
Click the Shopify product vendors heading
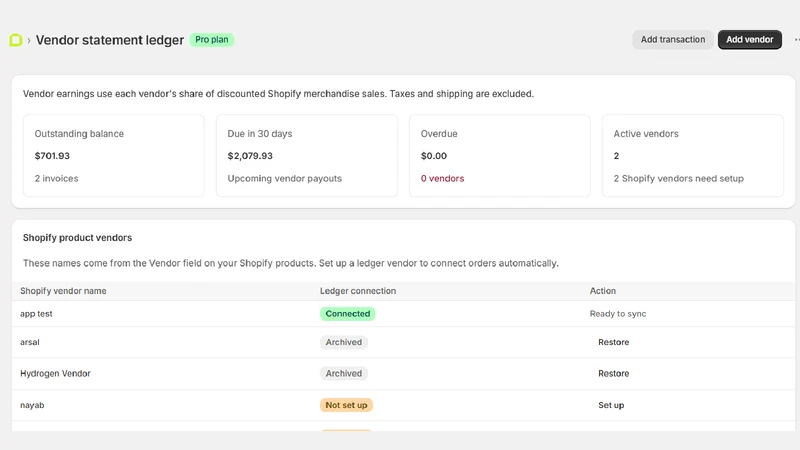click(x=77, y=238)
